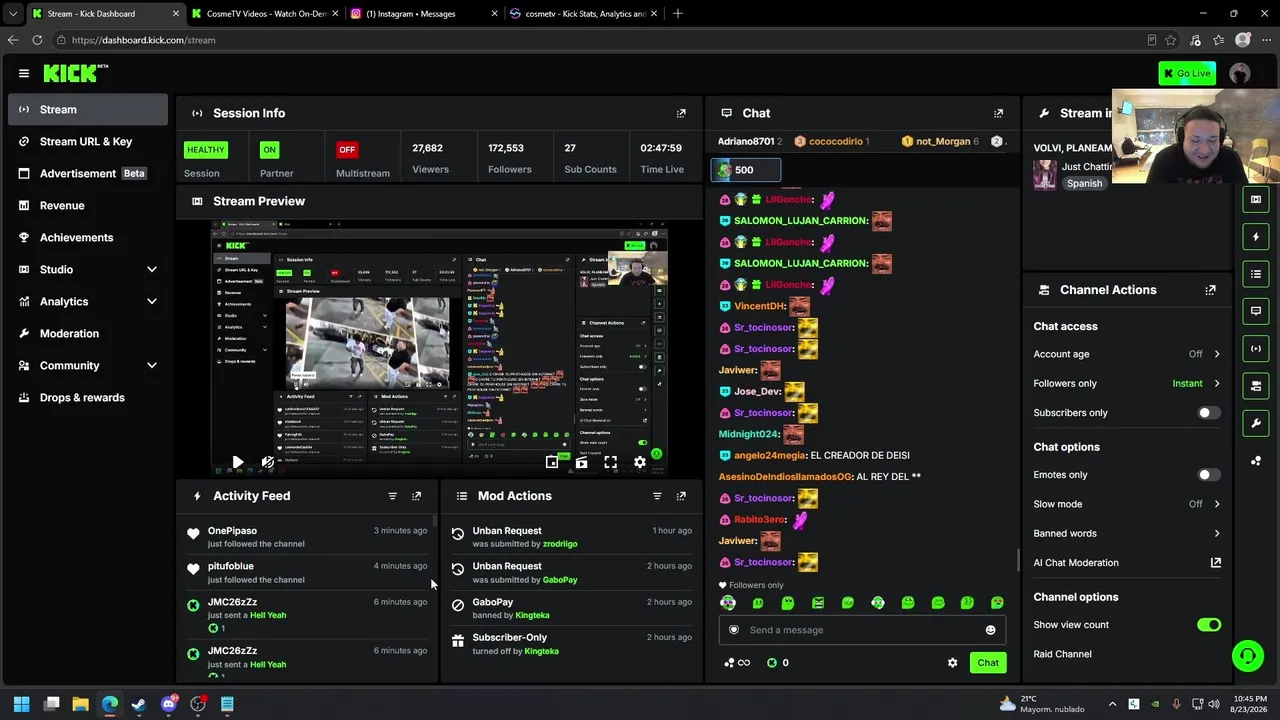Viewport: 1280px width, 720px height.
Task: Click the Activity Feed scrollbar
Action: click(435, 522)
